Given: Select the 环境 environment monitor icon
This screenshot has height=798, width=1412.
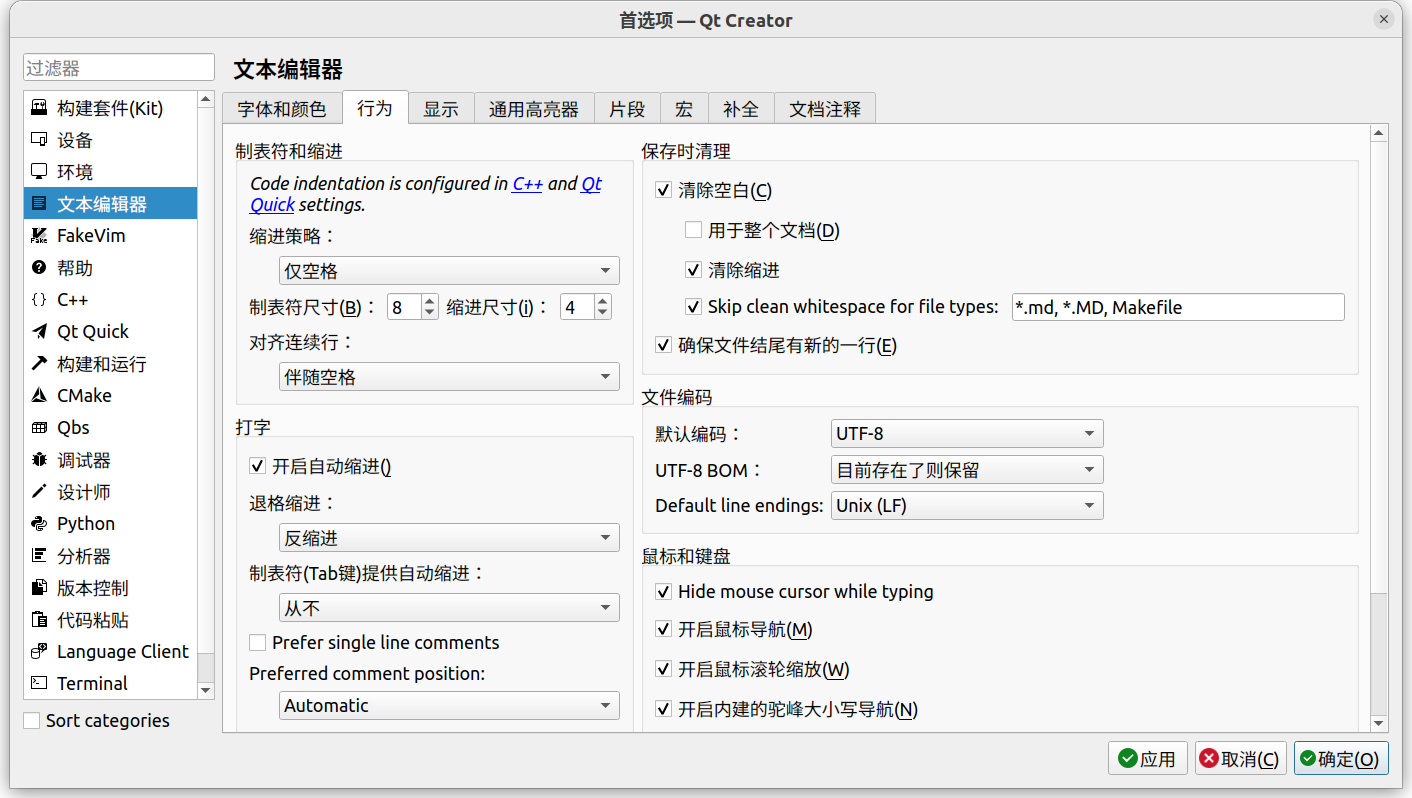Looking at the screenshot, I should (39, 172).
